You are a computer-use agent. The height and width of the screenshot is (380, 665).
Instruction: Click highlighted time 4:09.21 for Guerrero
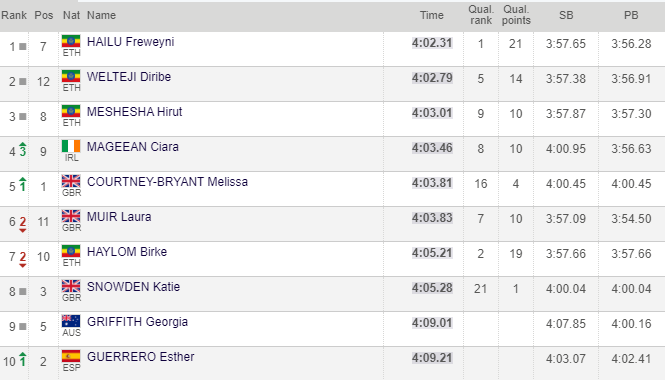click(432, 358)
